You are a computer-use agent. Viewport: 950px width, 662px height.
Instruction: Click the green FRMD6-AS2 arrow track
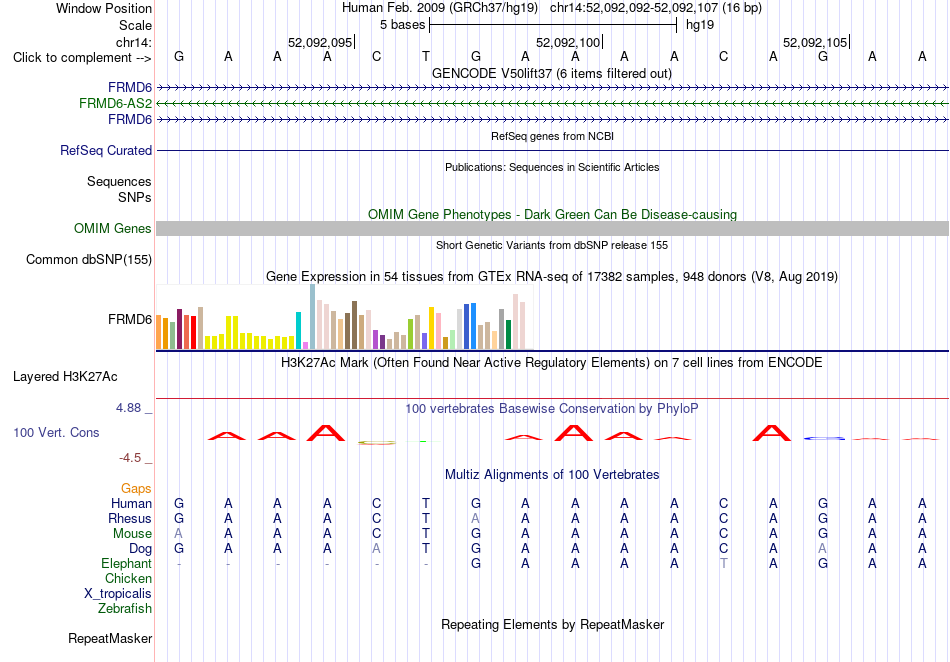pos(552,104)
